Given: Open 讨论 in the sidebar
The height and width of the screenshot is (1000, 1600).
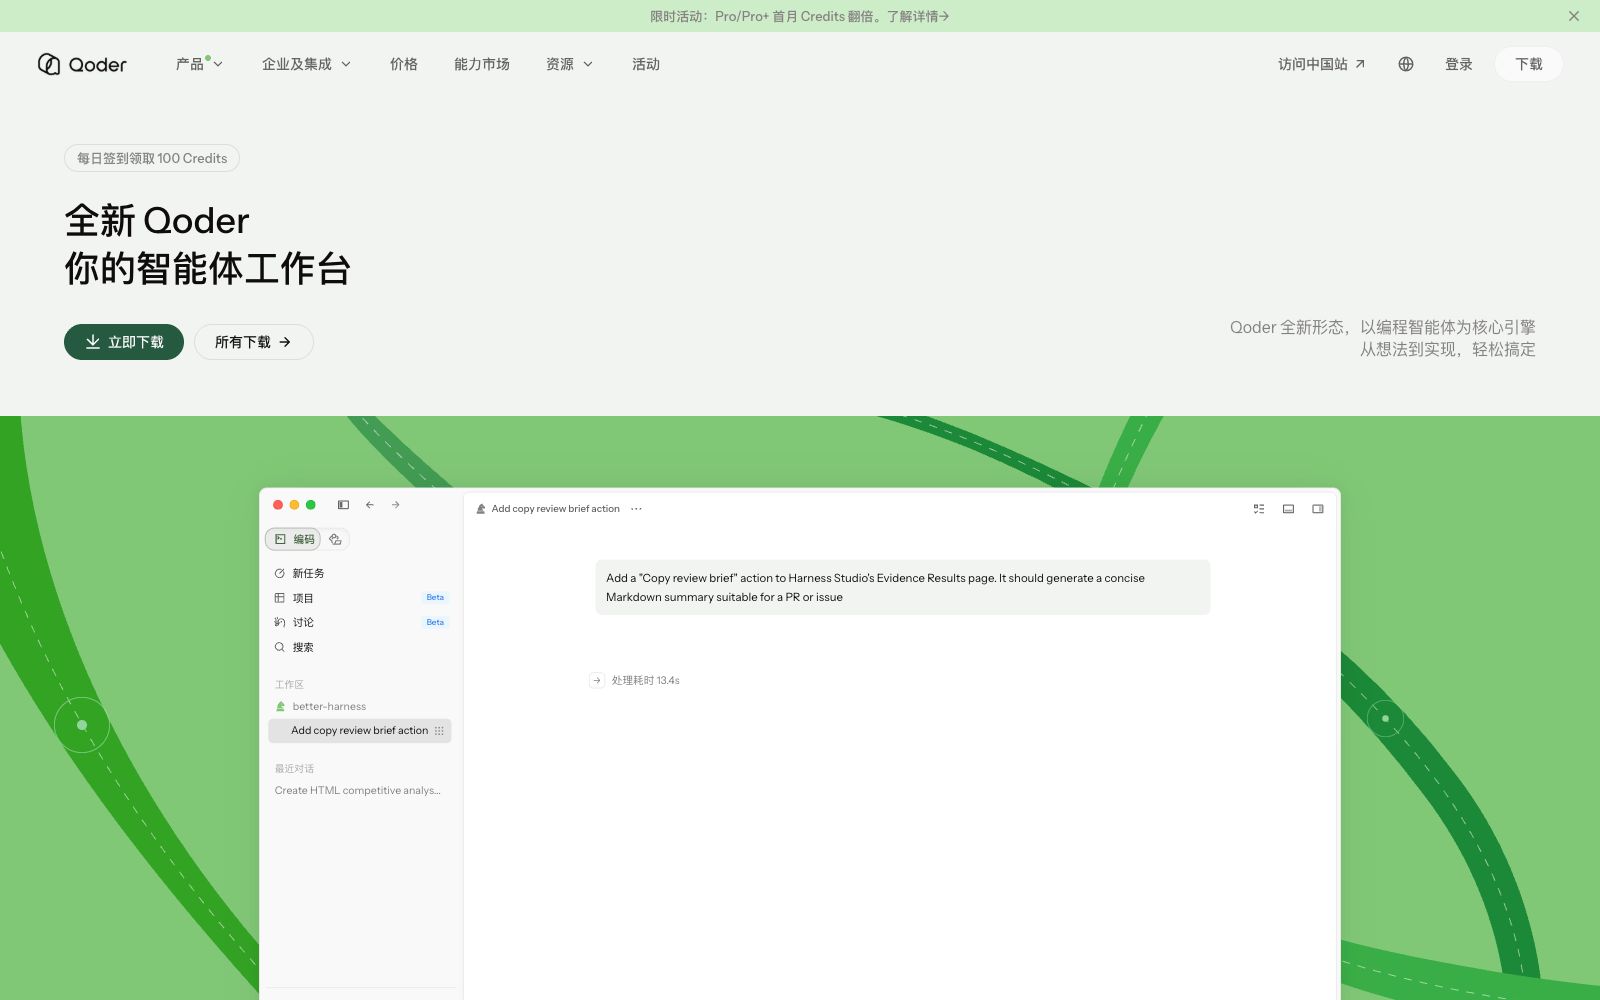Looking at the screenshot, I should pos(360,622).
